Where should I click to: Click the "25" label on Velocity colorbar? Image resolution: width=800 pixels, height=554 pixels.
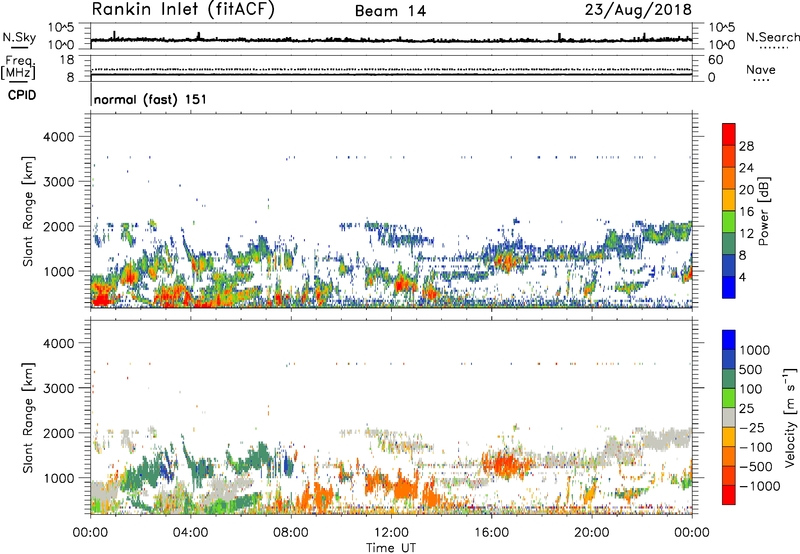point(746,408)
